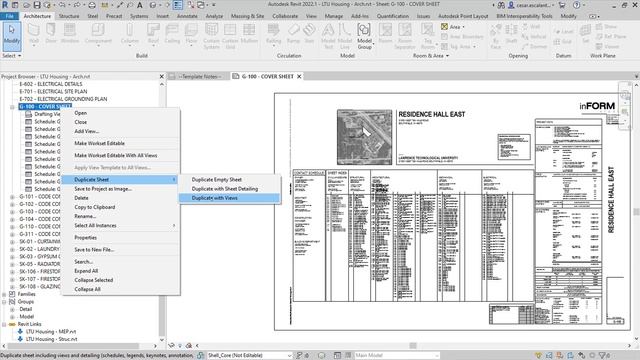Click the Print icon in quick access toolbar
Image resolution: width=640 pixels, height=360 pixels.
point(92,5)
